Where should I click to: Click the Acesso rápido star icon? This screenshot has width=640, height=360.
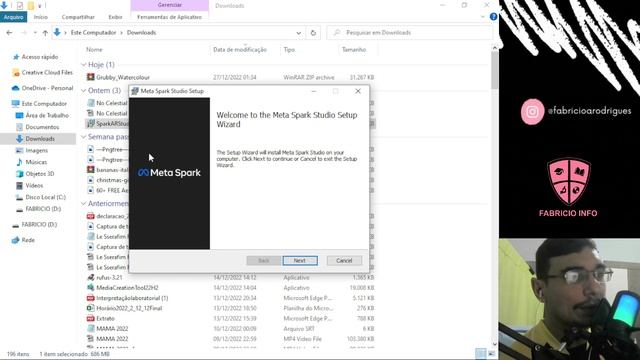[x=16, y=57]
